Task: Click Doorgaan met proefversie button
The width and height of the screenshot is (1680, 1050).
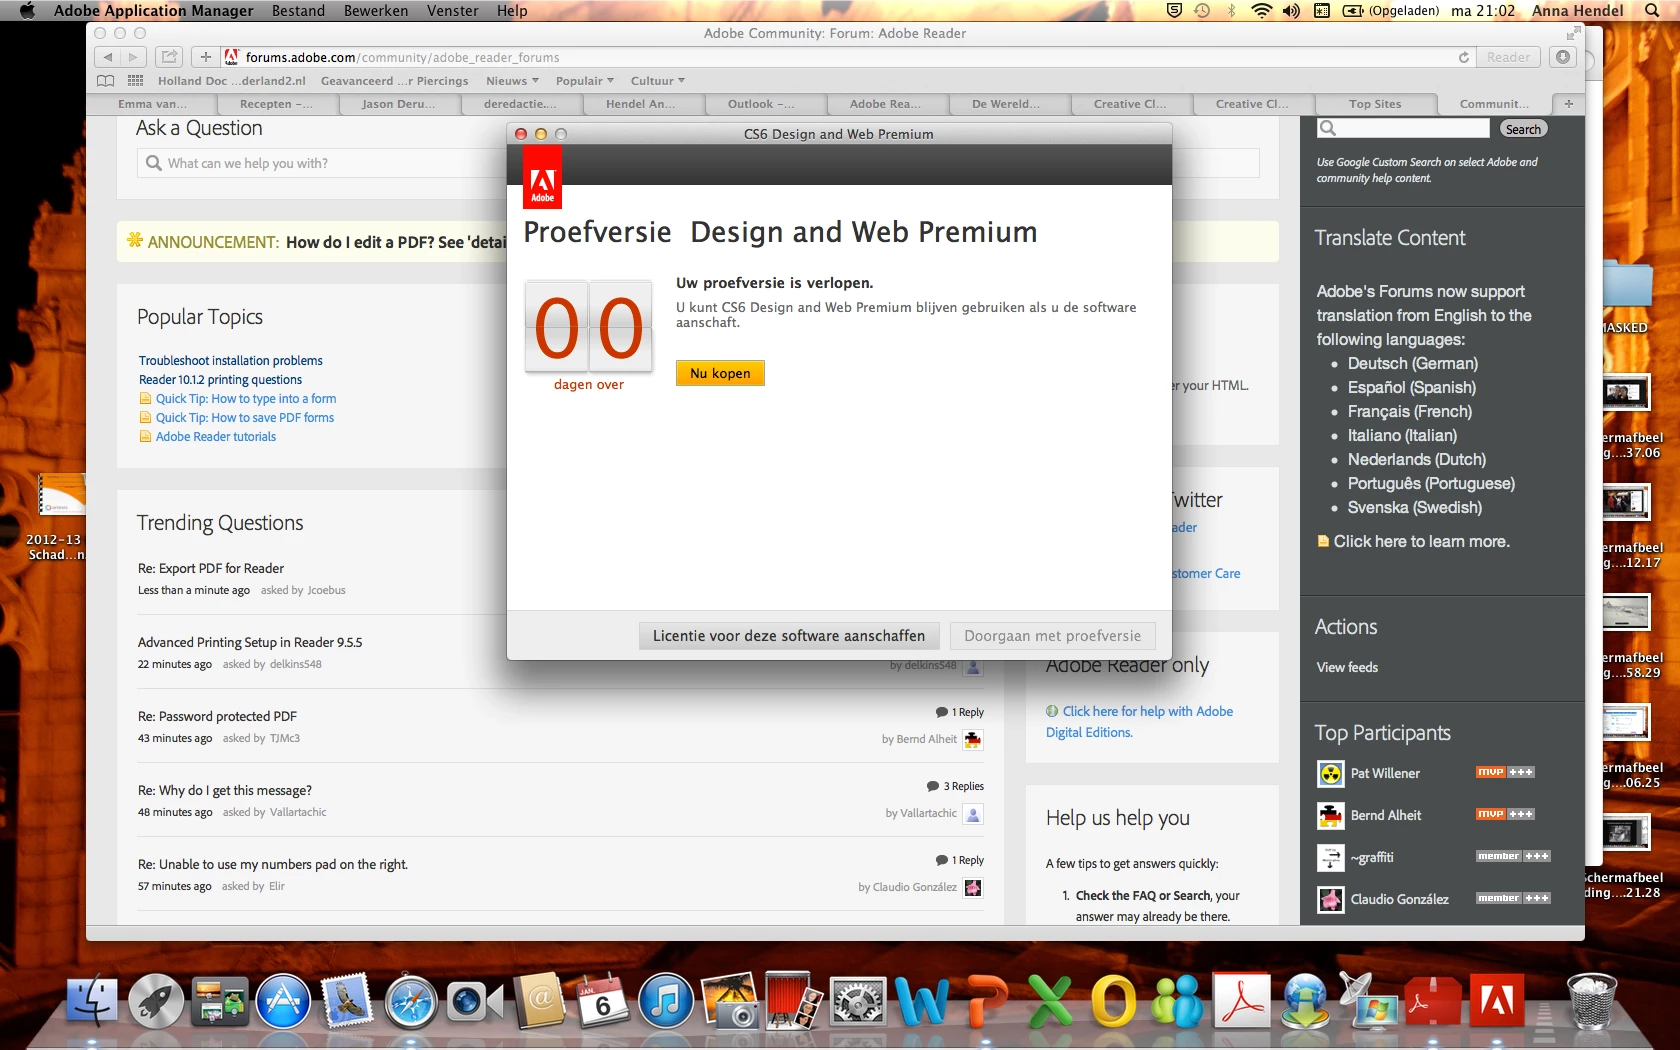Action: (1052, 636)
